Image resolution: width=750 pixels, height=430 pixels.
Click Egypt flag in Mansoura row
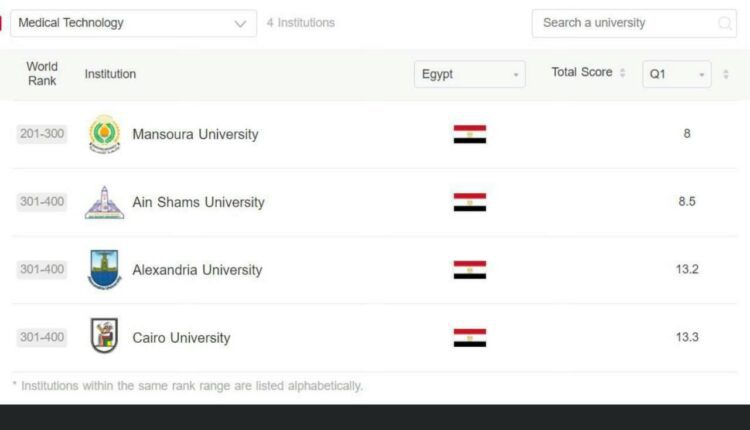coord(469,134)
